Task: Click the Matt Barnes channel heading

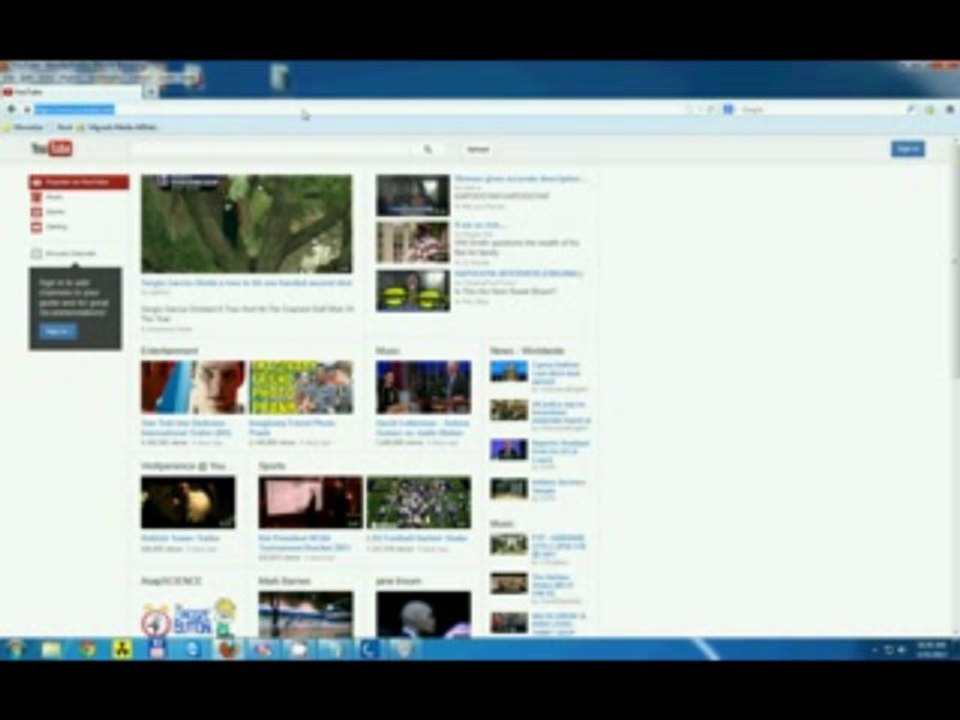Action: point(284,581)
